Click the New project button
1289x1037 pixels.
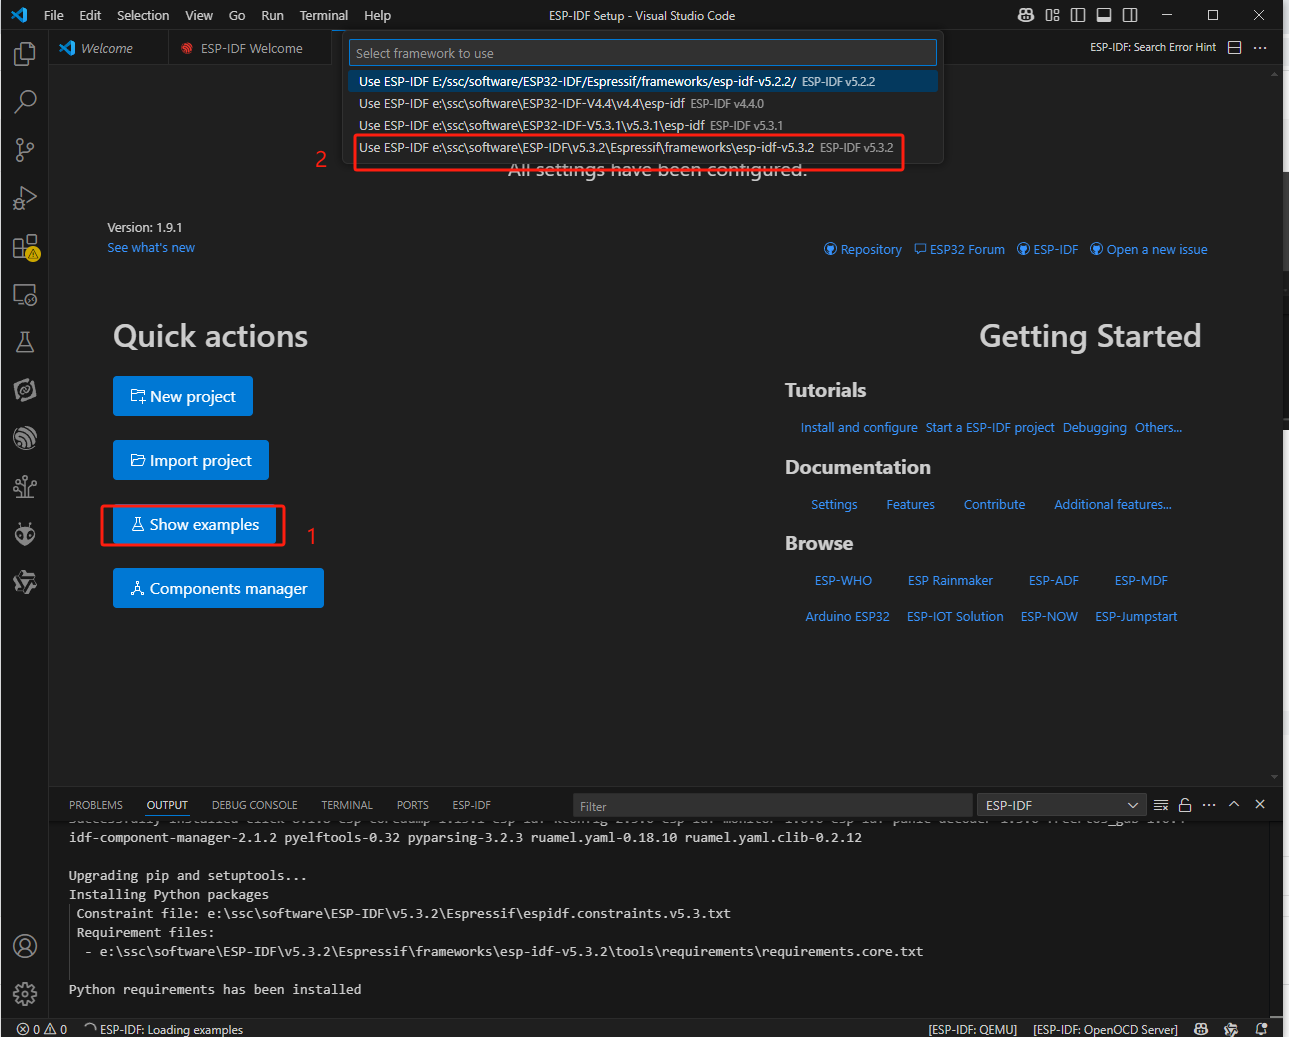(x=183, y=396)
